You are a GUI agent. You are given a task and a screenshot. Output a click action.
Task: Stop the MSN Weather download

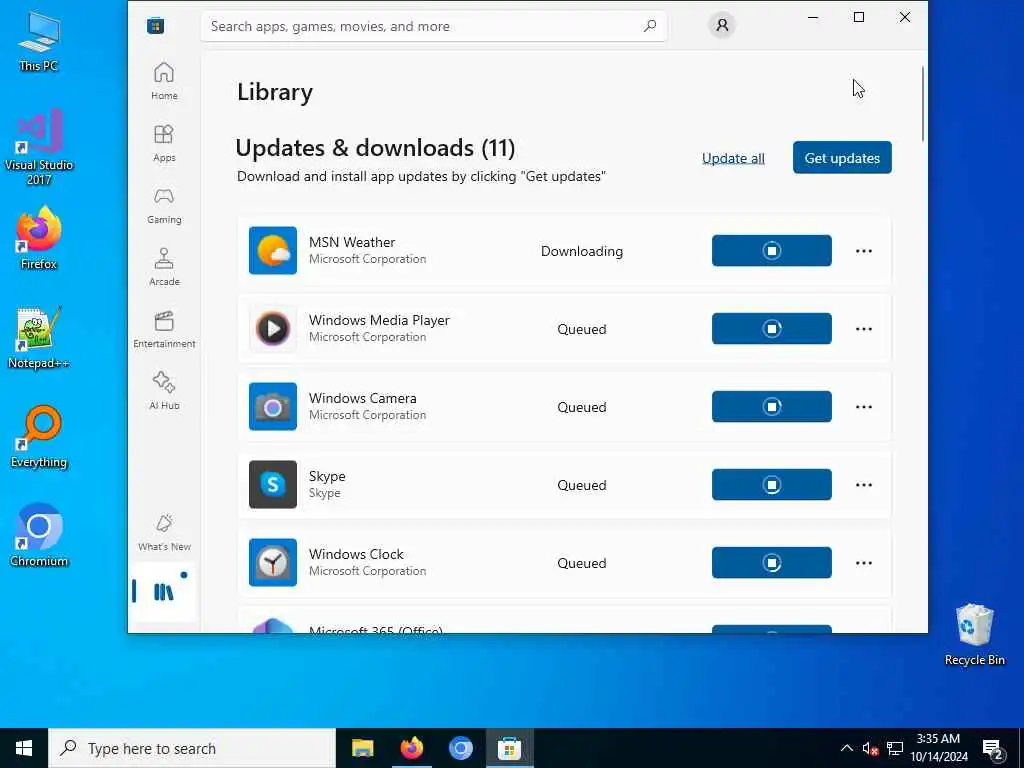(771, 251)
